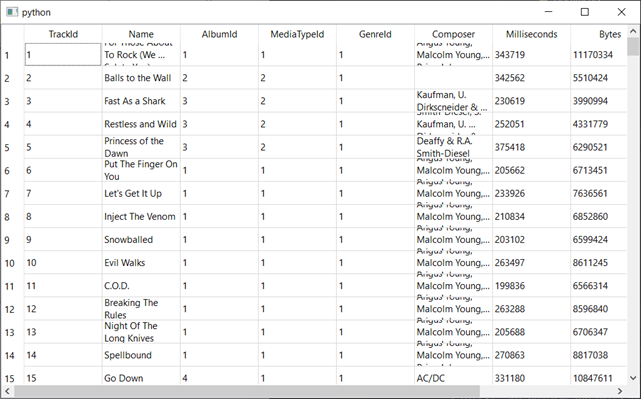Click the 'Breaking The Rules' cell
The width and height of the screenshot is (641, 399).
[141, 309]
